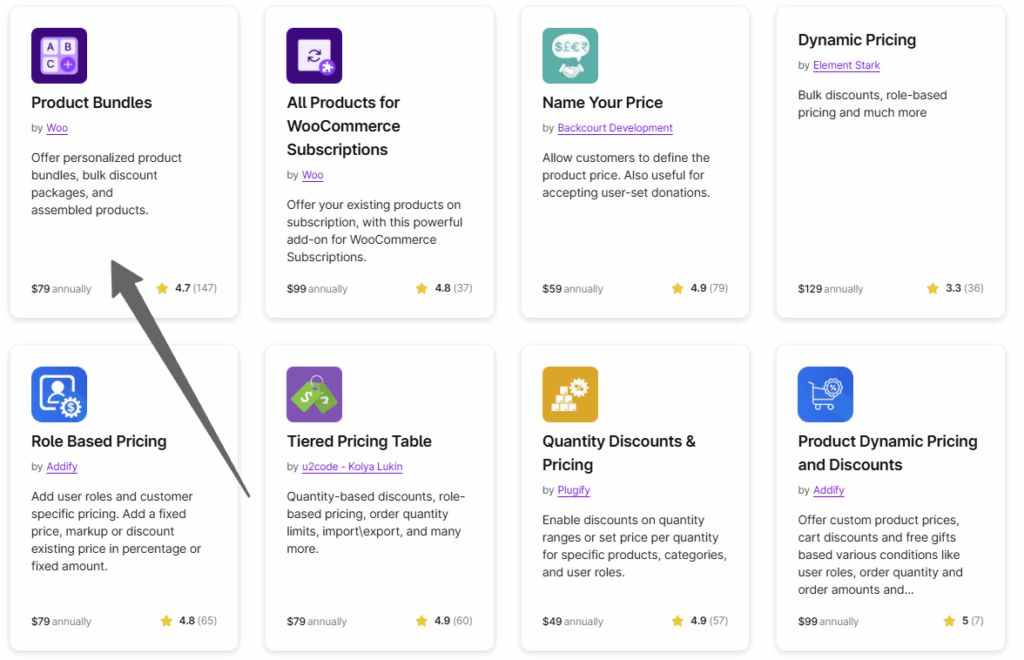Open the Role Based Pricing title

99,441
